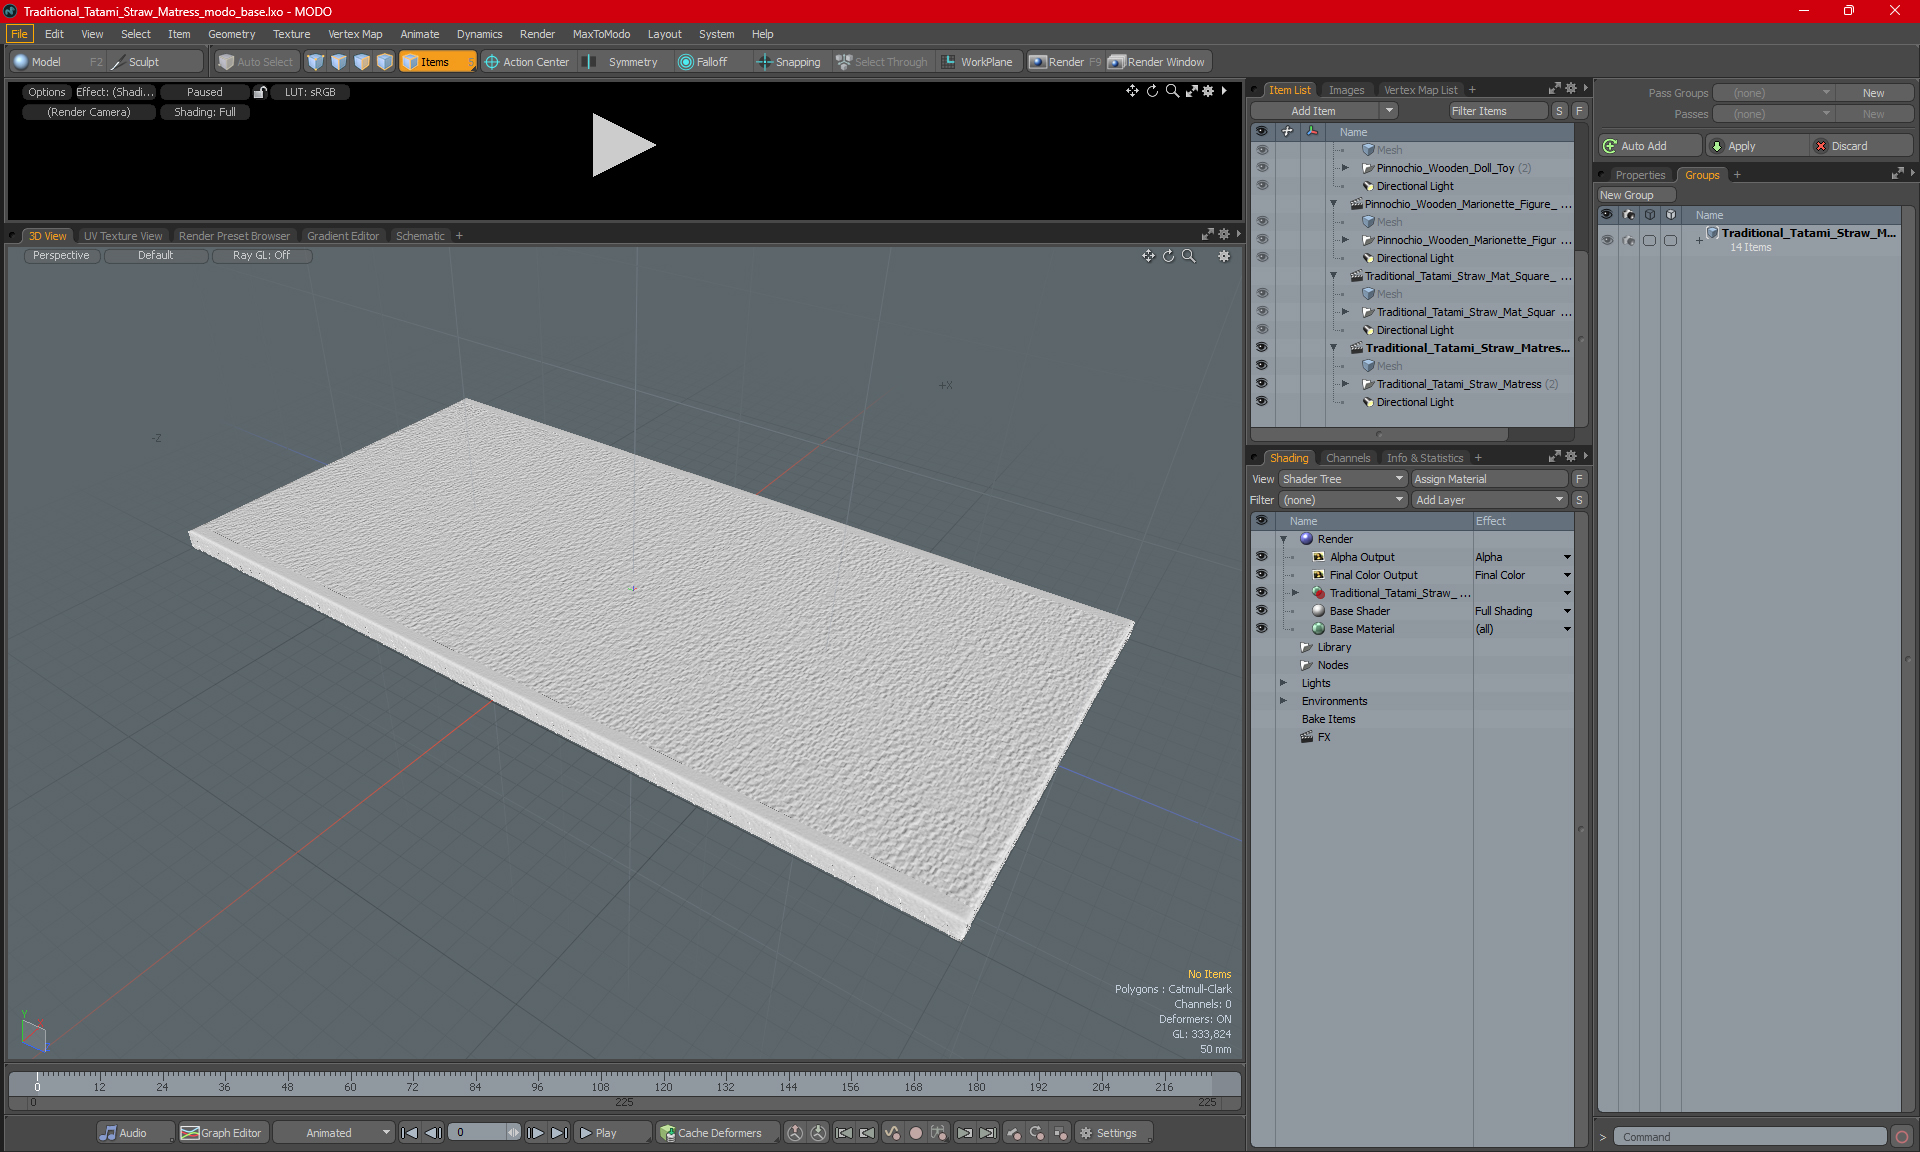Open the Graph Editor
1920x1152 pixels.
(x=221, y=1133)
